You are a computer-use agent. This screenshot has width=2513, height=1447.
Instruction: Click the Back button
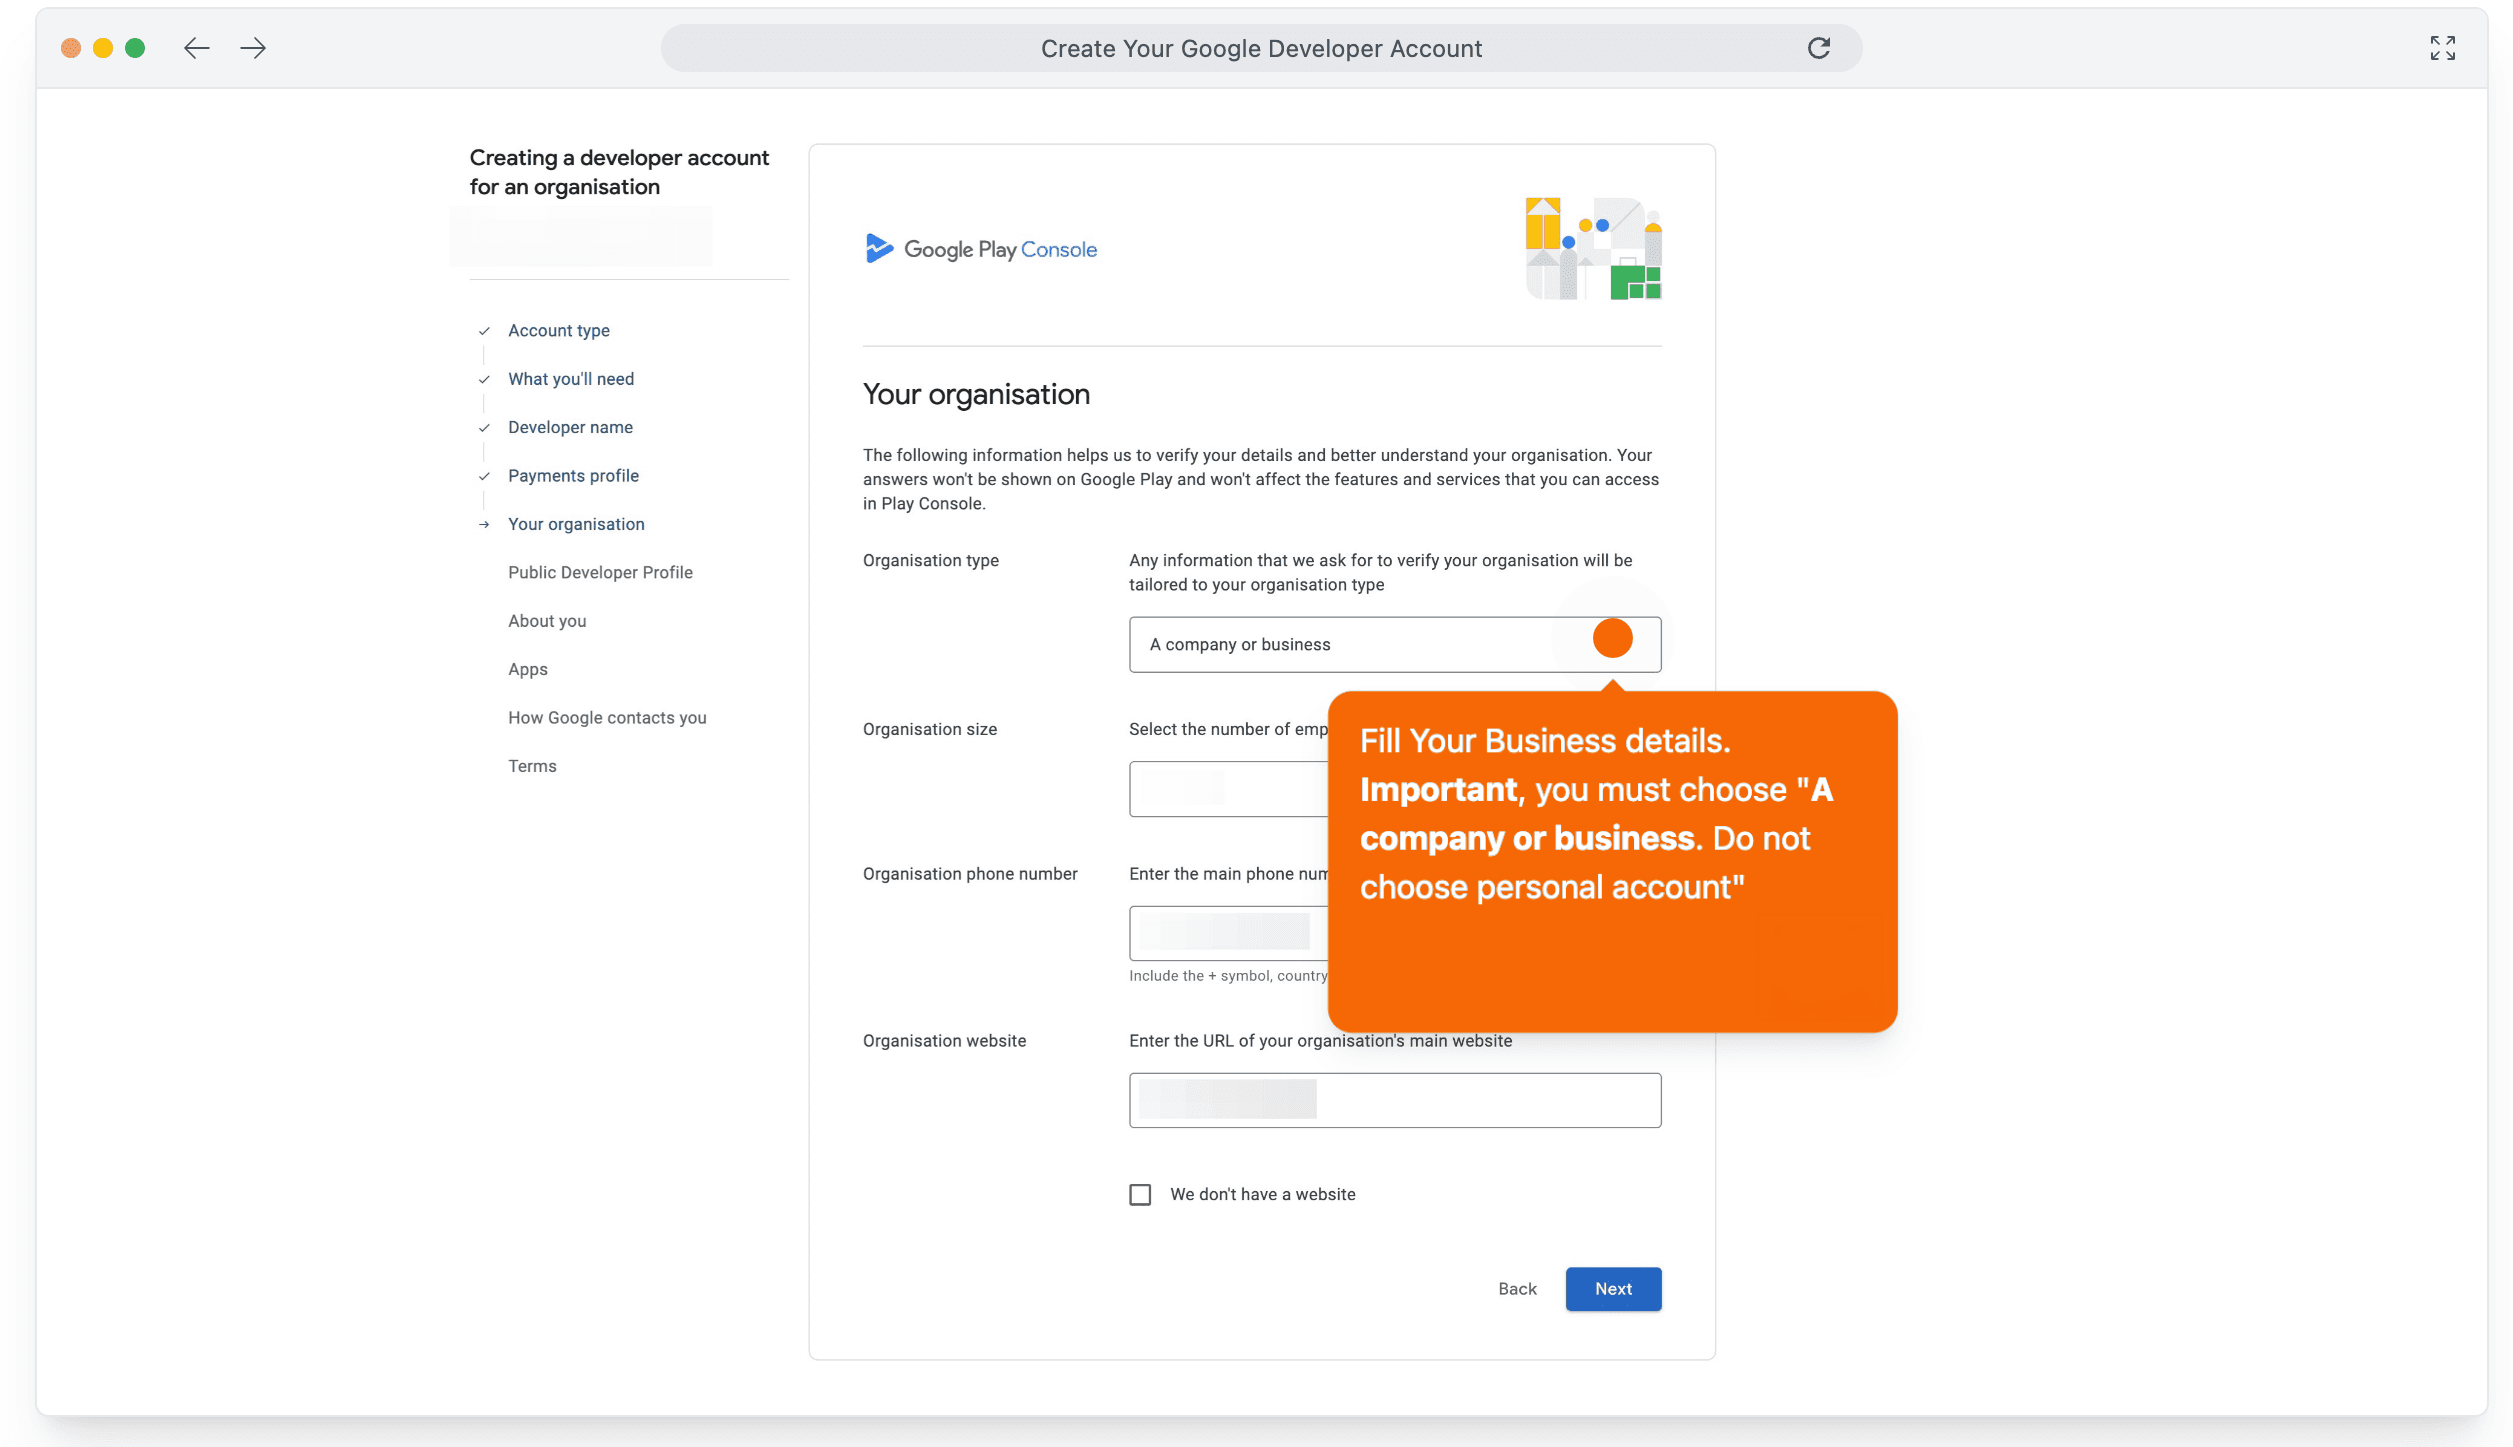pyautogui.click(x=1517, y=1289)
